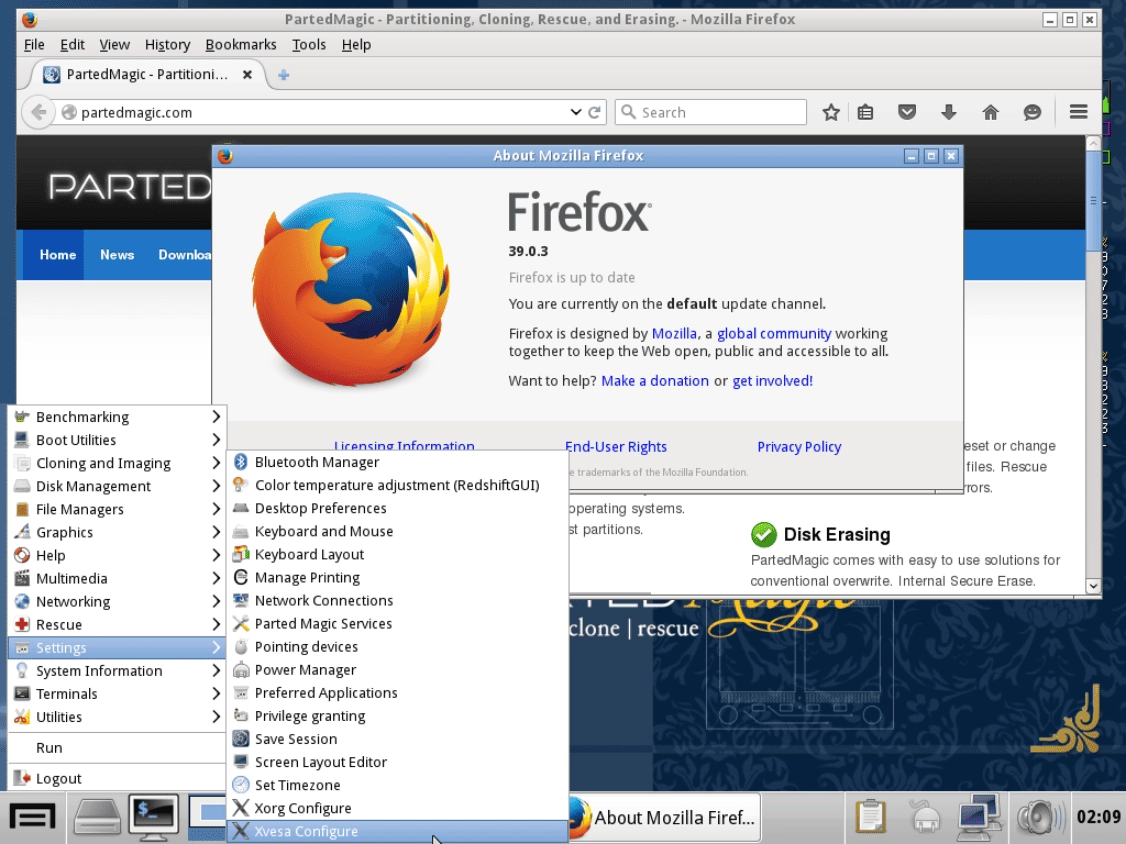
Task: Open the End-User Rights link
Action: 615,447
